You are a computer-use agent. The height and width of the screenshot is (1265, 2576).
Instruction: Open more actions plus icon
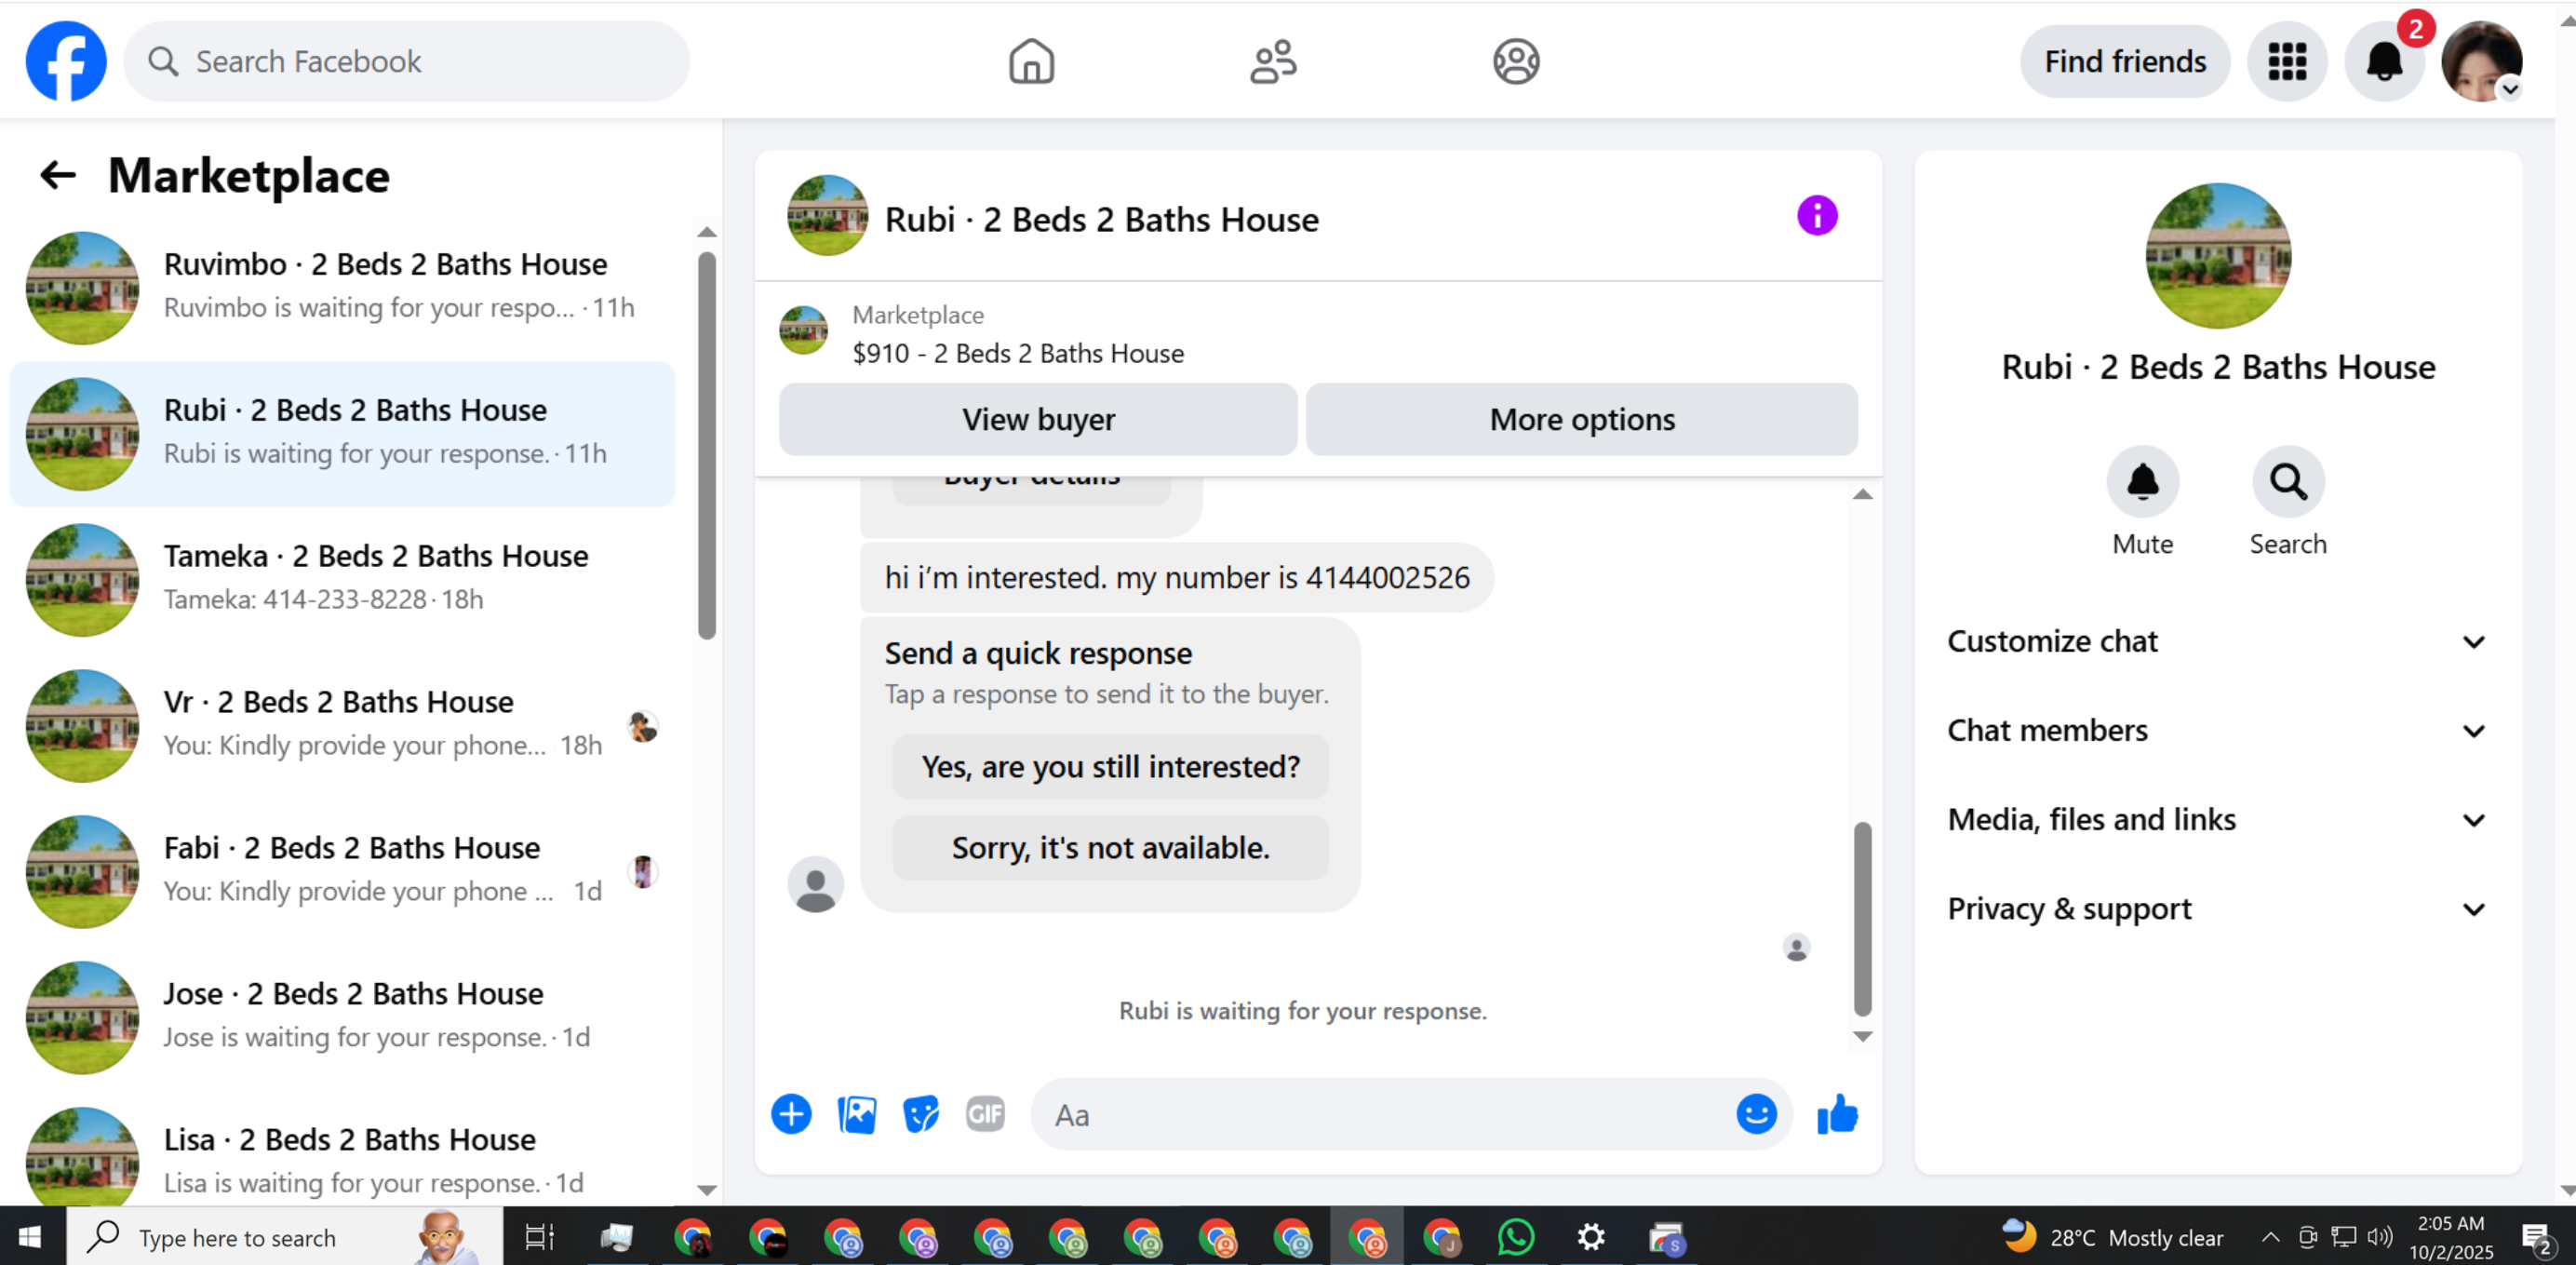pyautogui.click(x=791, y=1114)
